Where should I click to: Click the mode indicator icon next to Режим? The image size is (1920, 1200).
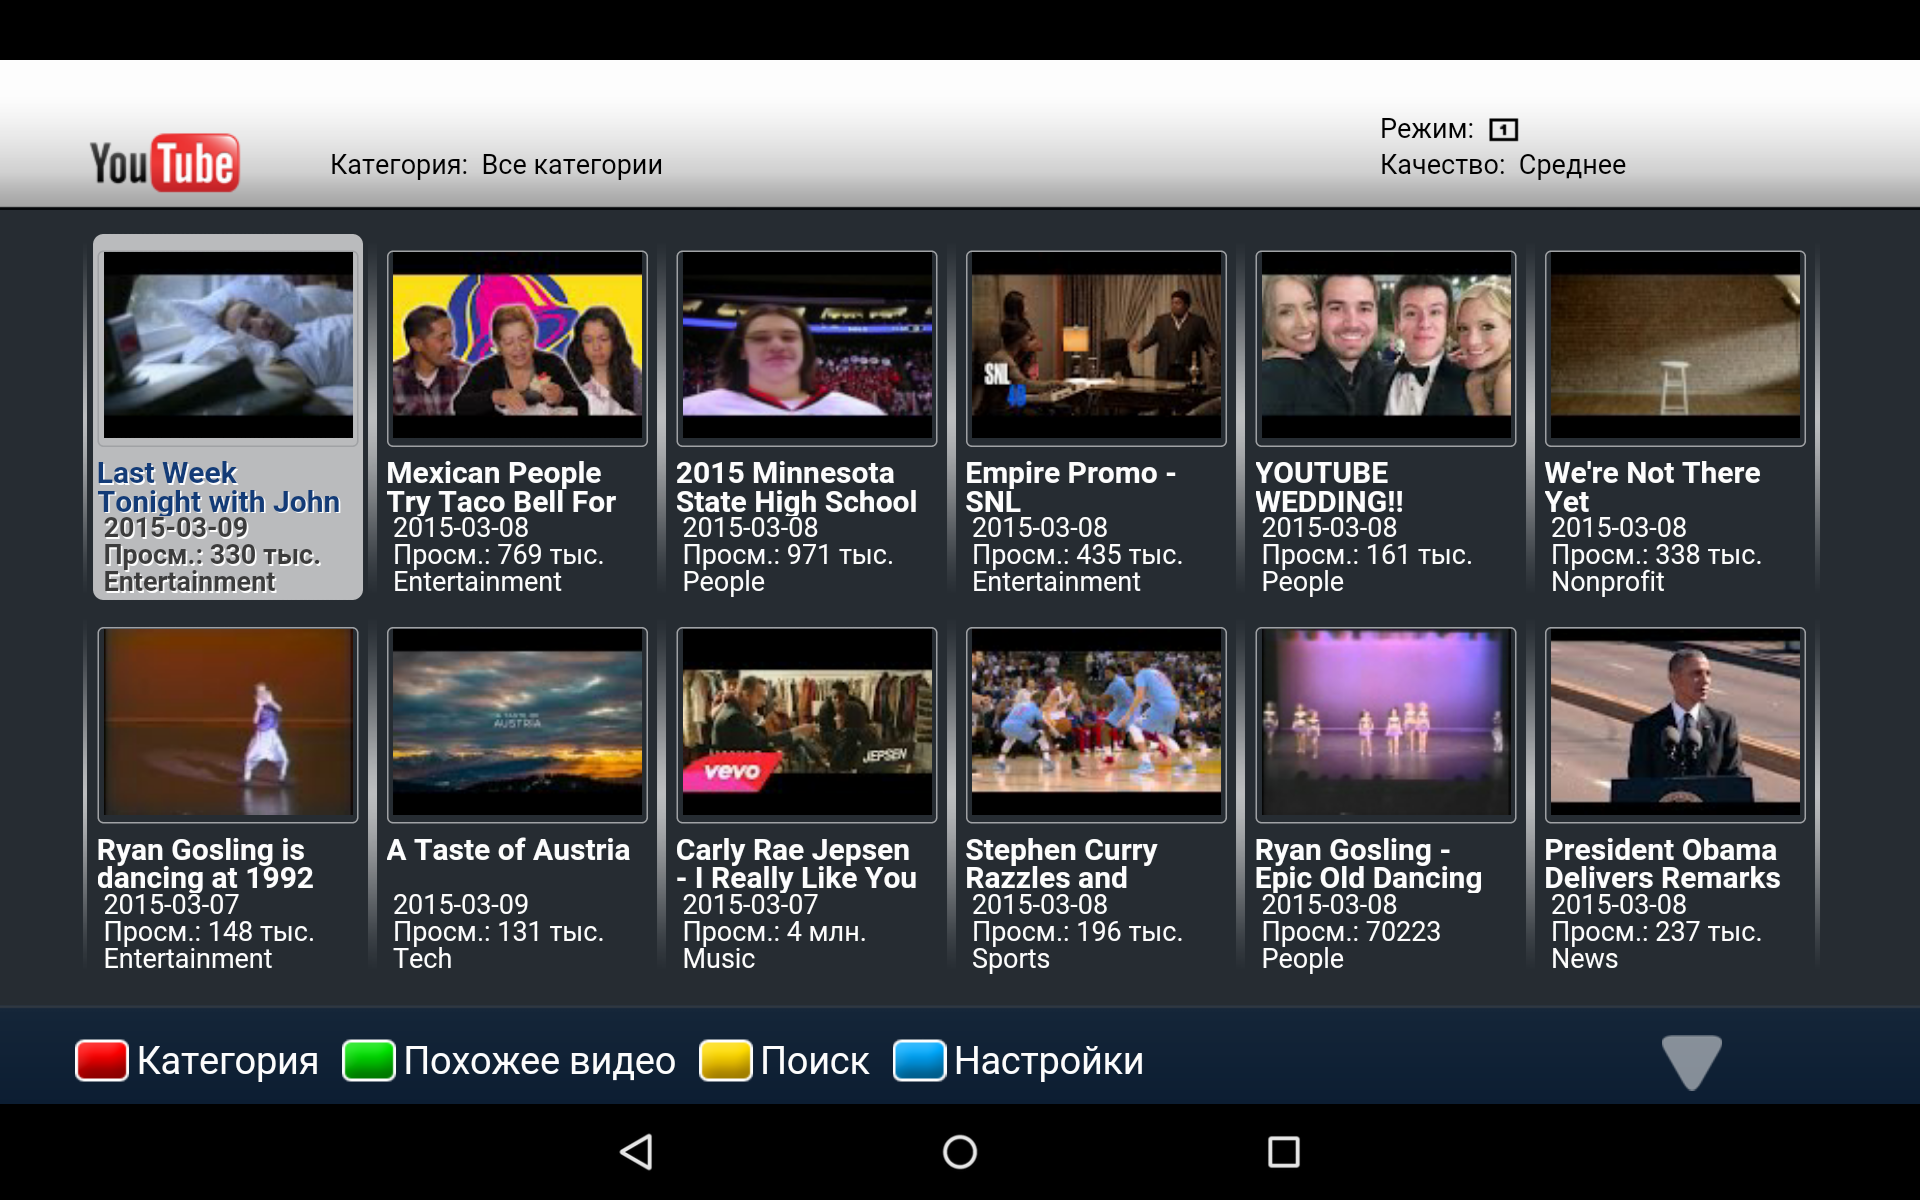click(x=1503, y=129)
